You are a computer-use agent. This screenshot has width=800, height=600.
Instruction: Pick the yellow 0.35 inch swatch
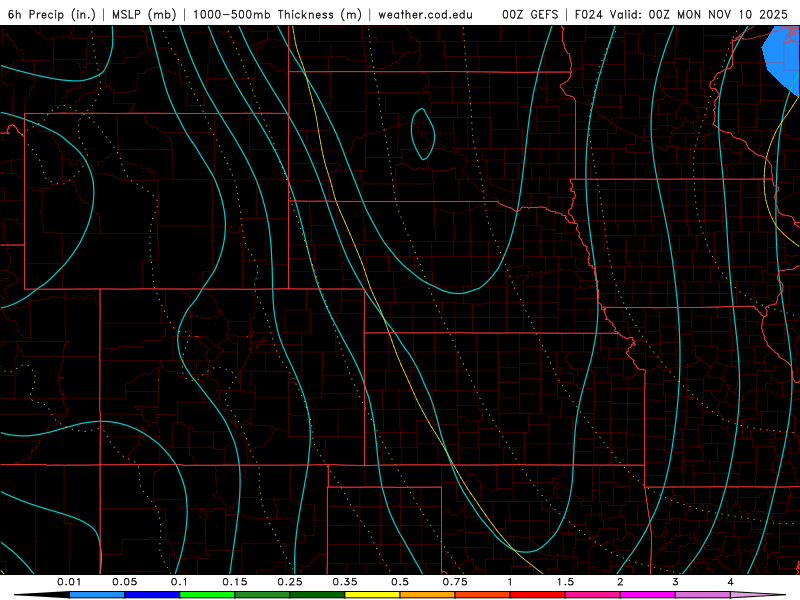tap(372, 595)
